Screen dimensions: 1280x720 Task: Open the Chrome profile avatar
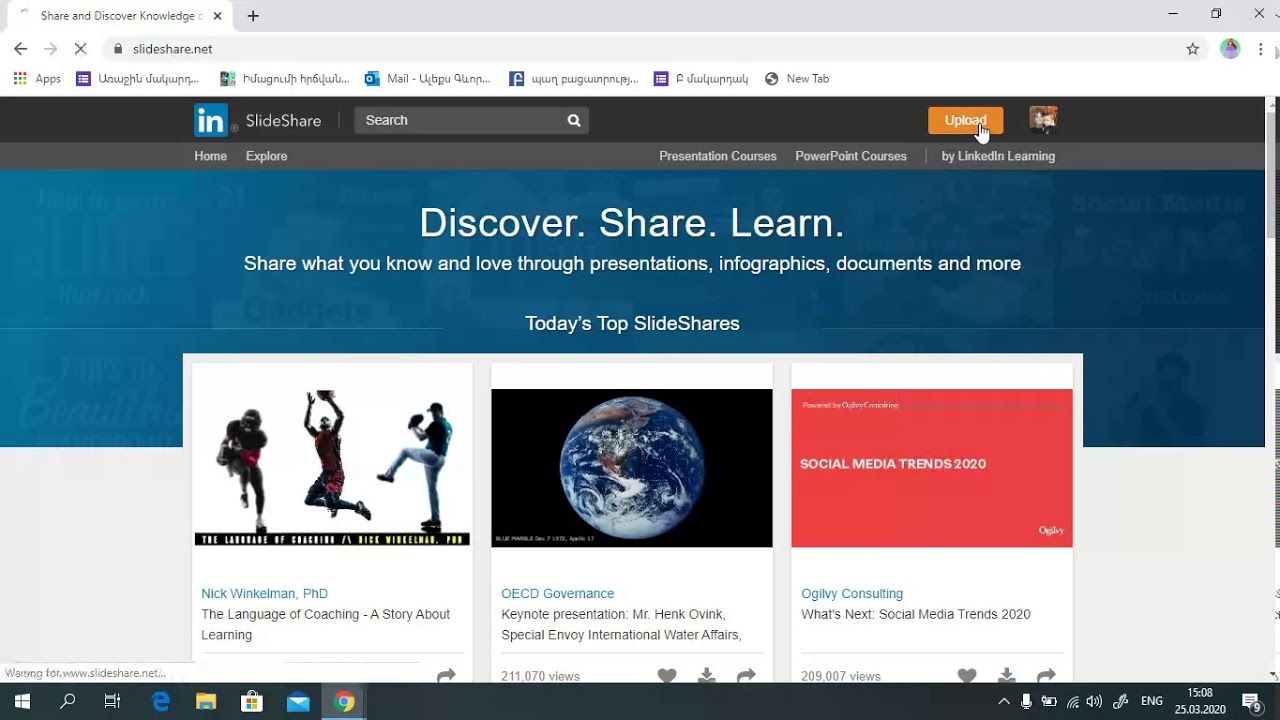(1230, 49)
